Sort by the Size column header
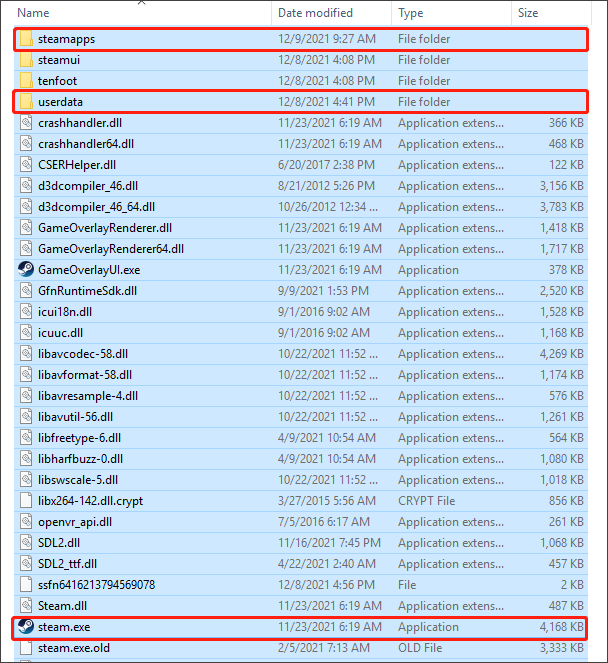Viewport: 608px width, 663px height. click(528, 13)
